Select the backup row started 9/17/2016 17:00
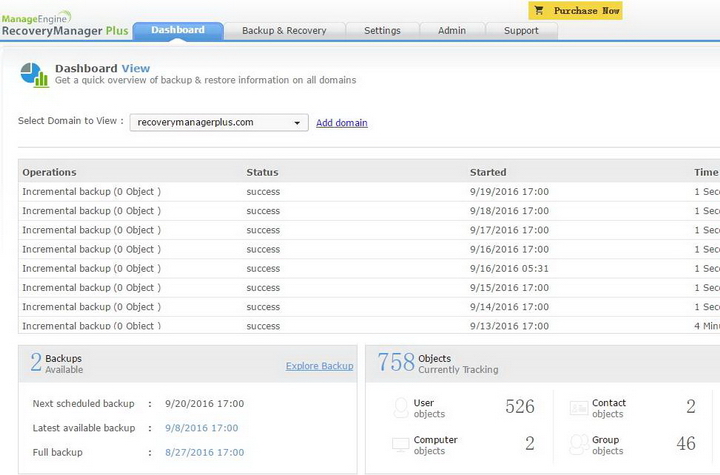Image resolution: width=720 pixels, height=475 pixels. coord(369,230)
